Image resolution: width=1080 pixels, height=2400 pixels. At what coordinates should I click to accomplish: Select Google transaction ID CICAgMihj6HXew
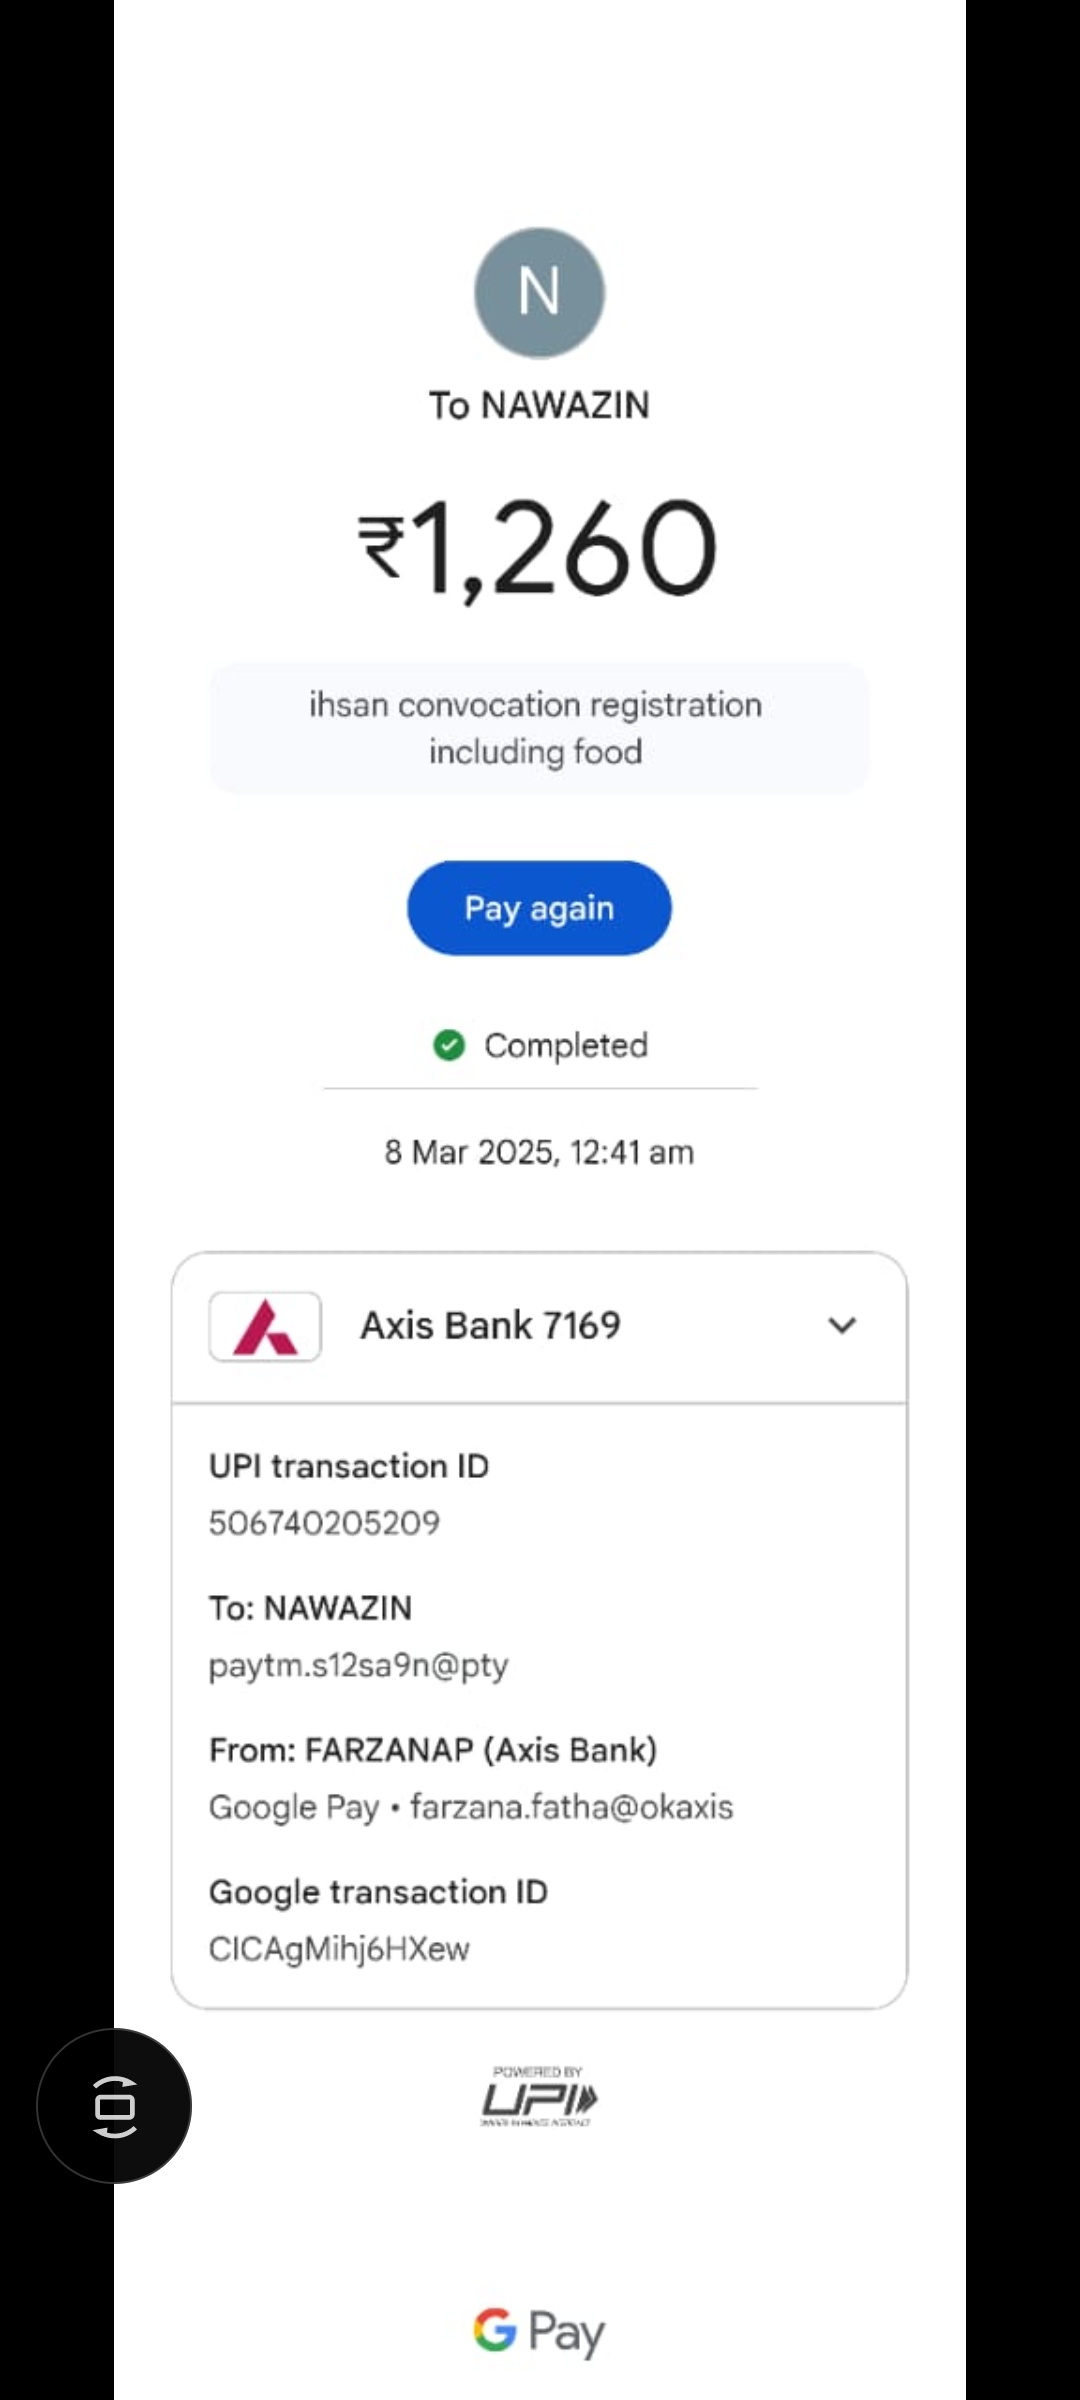coord(339,1949)
